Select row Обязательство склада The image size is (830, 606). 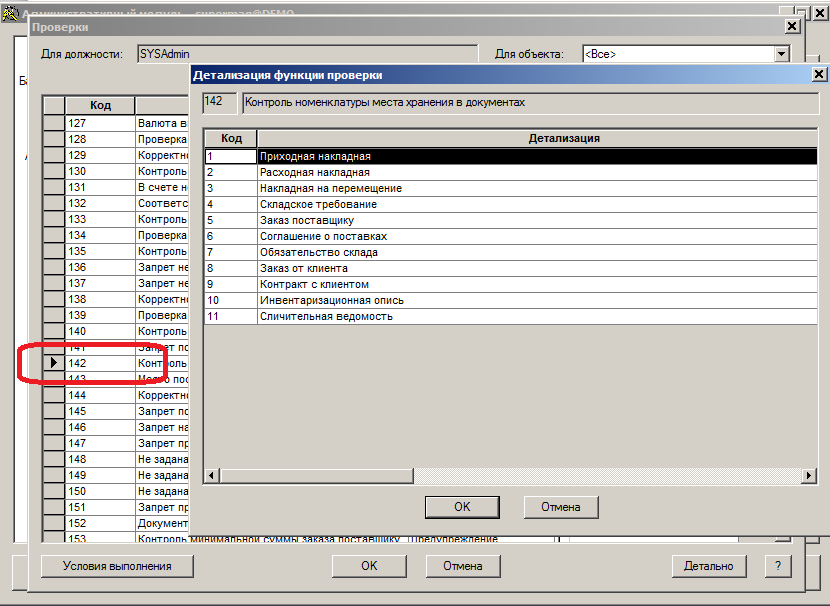511,252
